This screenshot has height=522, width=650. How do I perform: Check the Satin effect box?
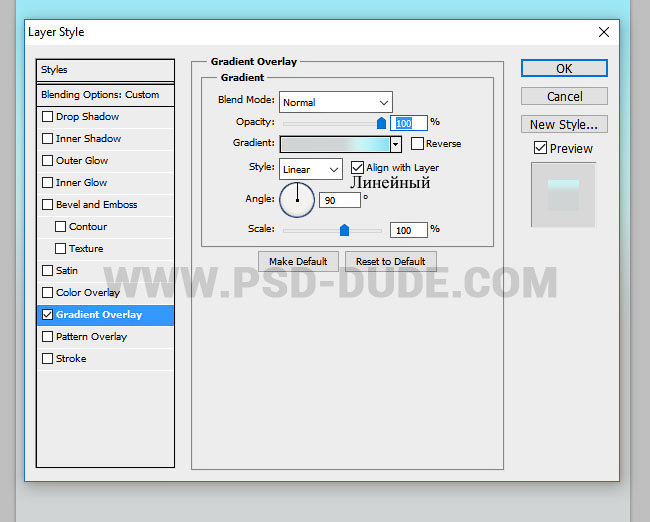(47, 270)
